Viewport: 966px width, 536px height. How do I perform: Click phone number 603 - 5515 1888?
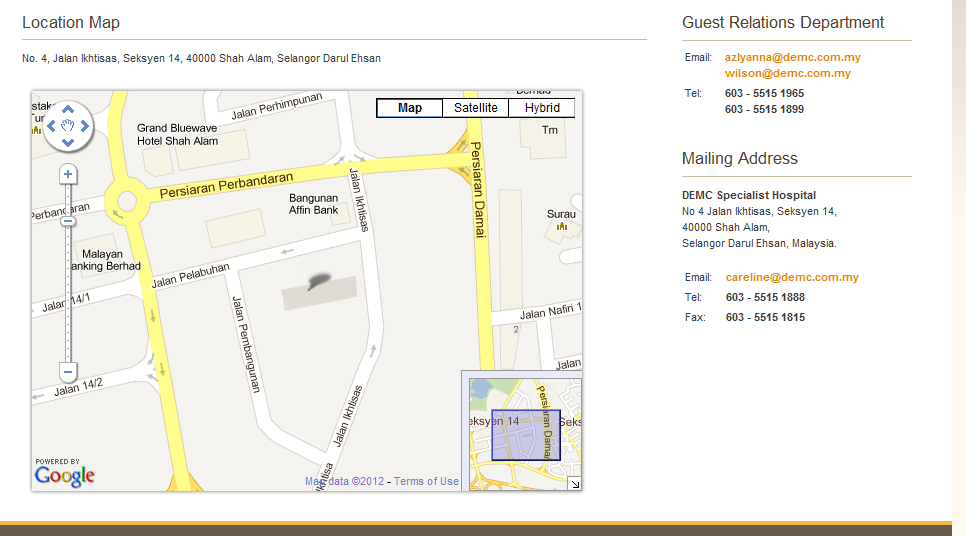[x=765, y=298]
